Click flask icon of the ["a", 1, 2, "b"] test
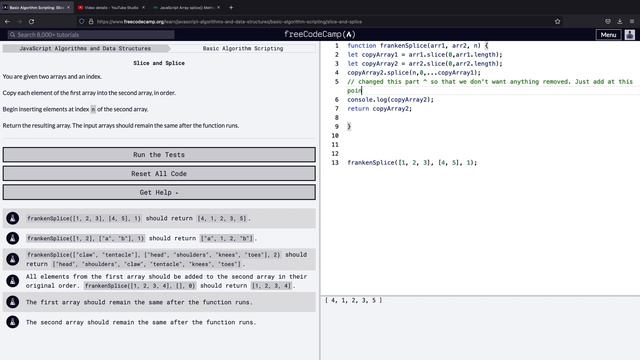Screen dimensions: 640x360 pyautogui.click(x=13, y=238)
